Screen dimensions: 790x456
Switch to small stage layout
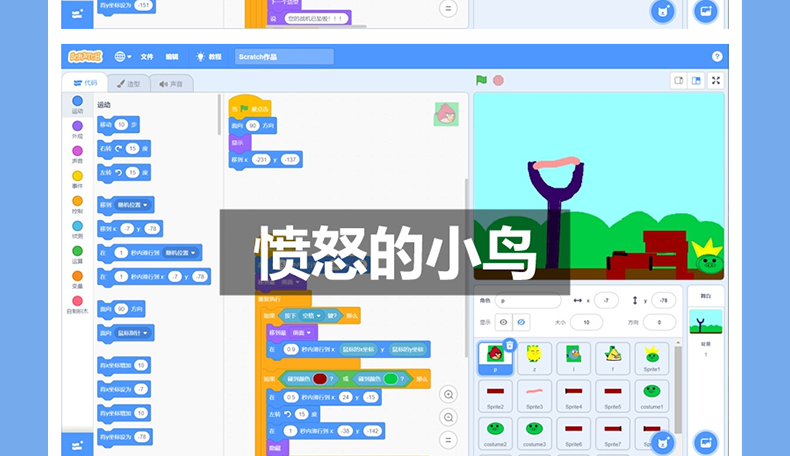pyautogui.click(x=679, y=81)
